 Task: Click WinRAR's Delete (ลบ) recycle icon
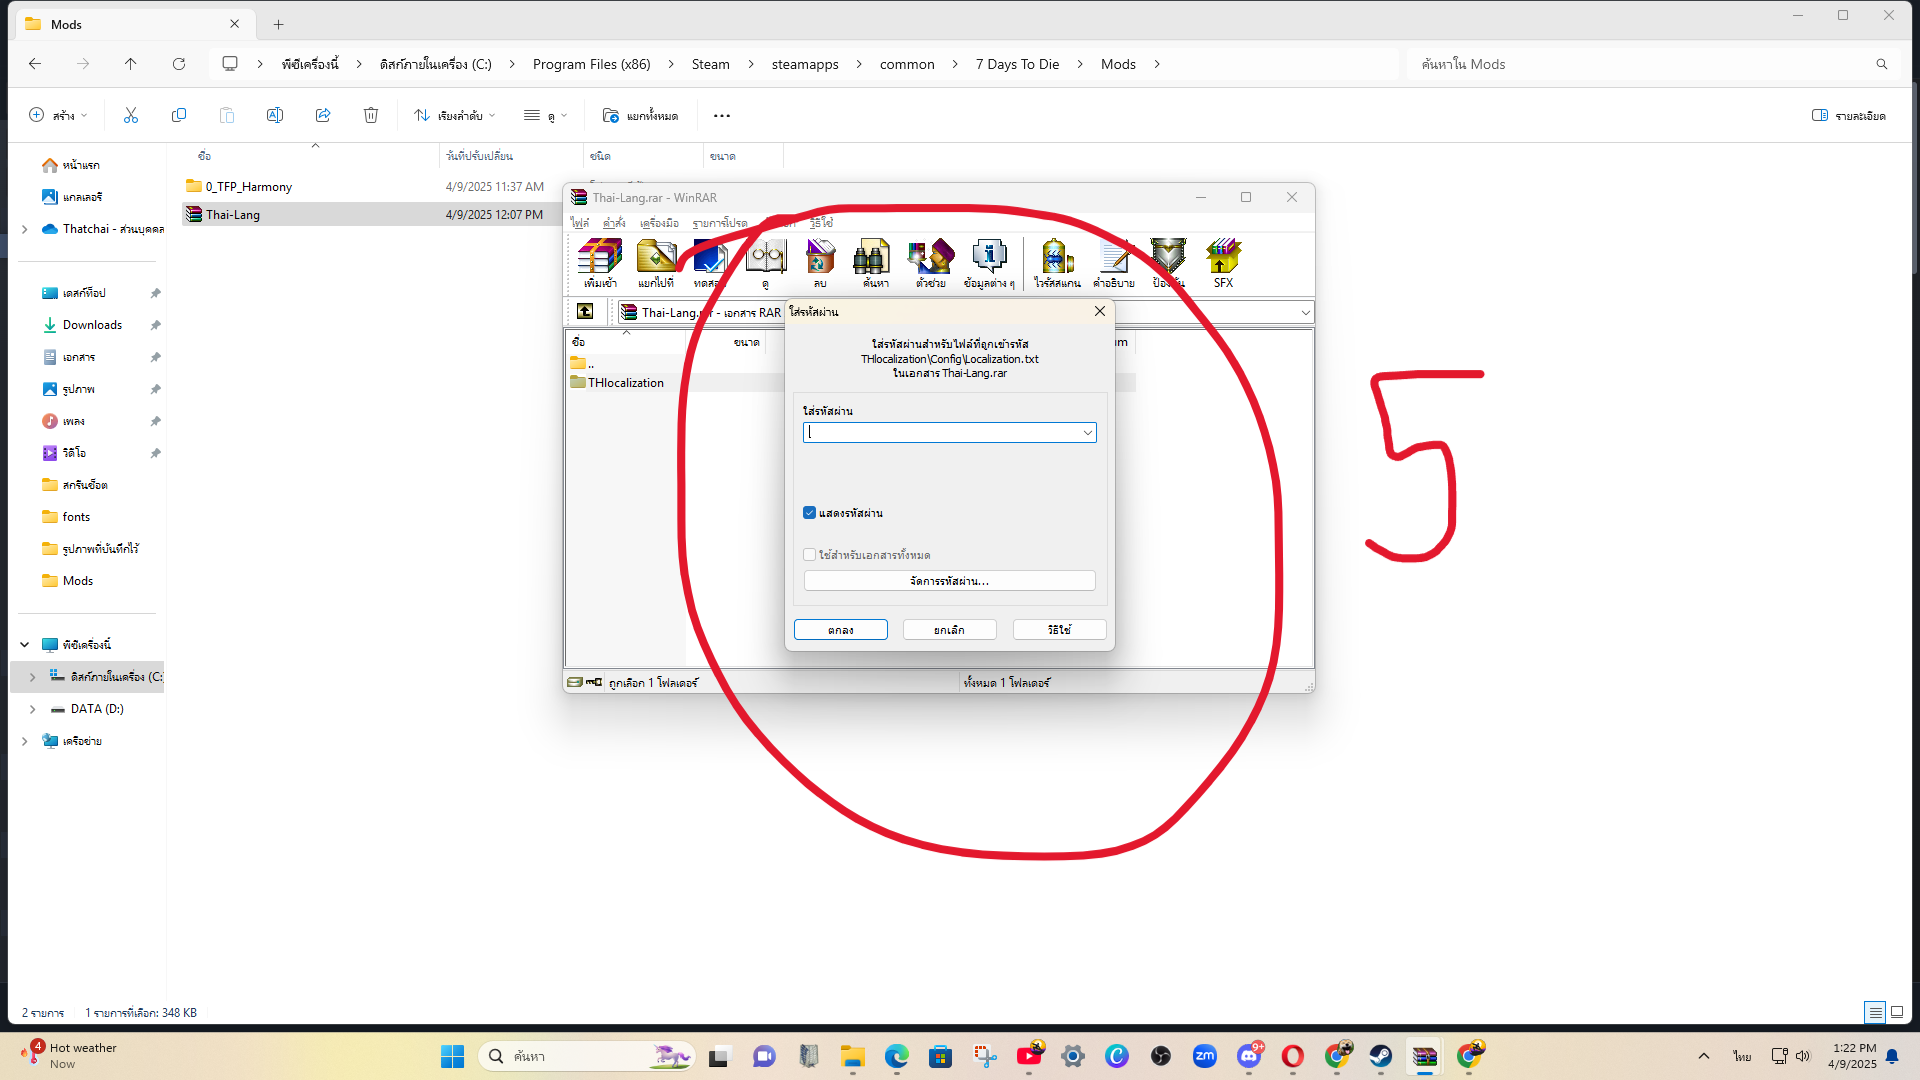pyautogui.click(x=820, y=263)
